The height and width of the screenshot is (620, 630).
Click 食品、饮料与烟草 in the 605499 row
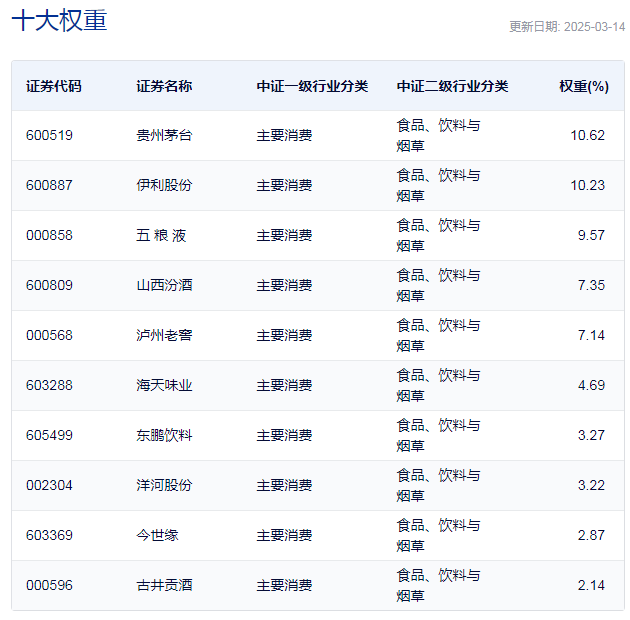pyautogui.click(x=438, y=436)
